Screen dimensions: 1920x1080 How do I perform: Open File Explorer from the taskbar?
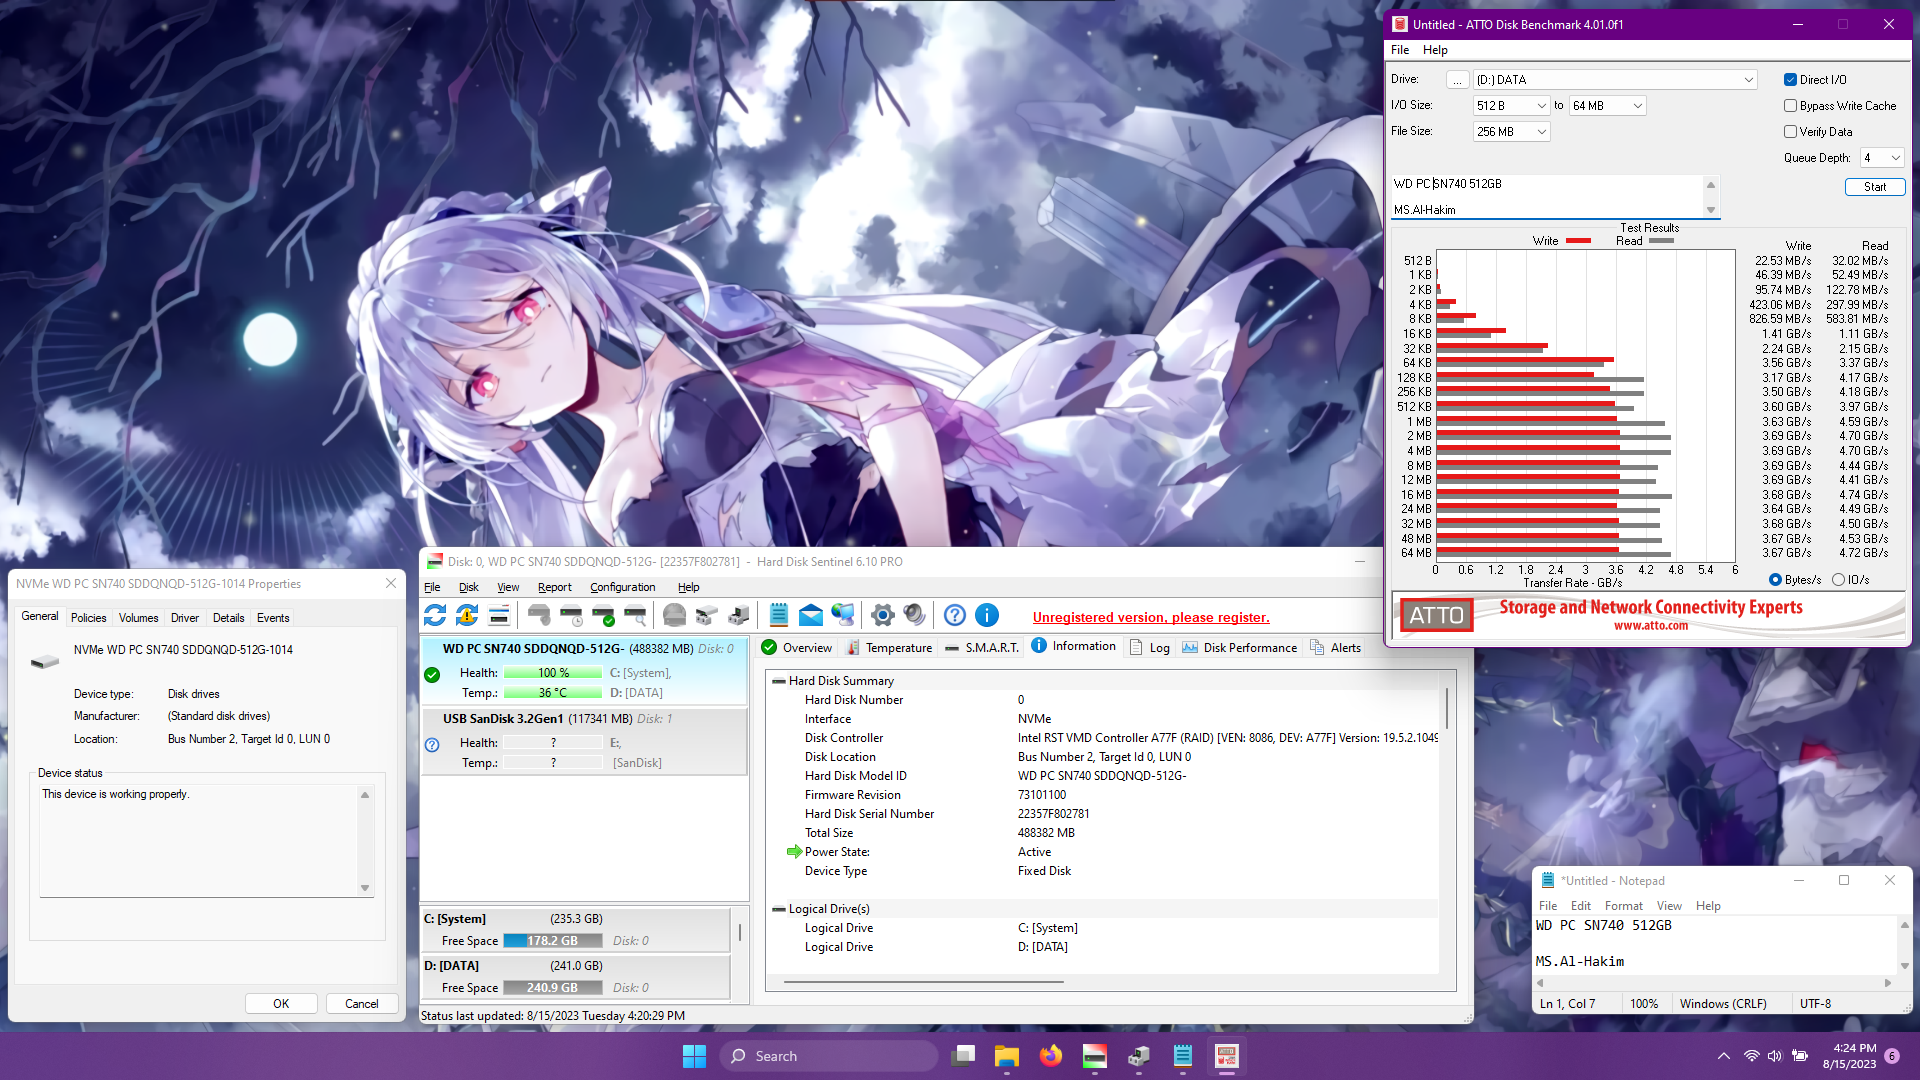(1007, 1056)
